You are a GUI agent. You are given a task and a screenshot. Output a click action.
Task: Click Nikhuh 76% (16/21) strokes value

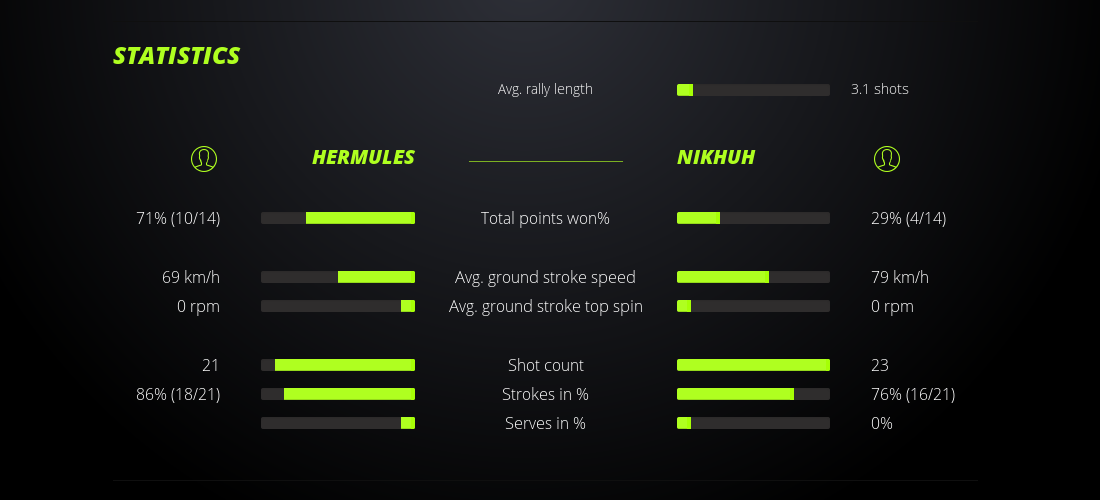tap(913, 394)
